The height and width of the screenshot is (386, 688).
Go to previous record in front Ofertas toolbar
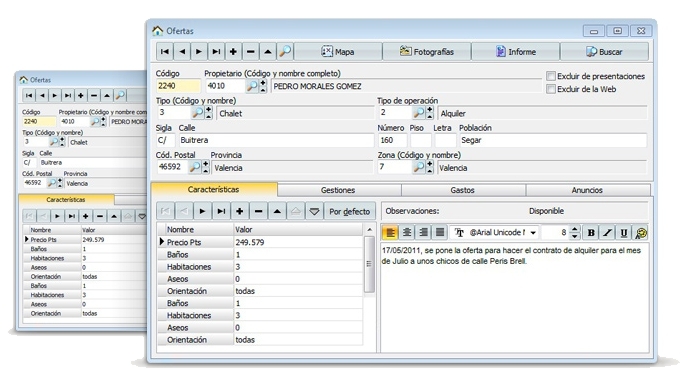coord(182,52)
